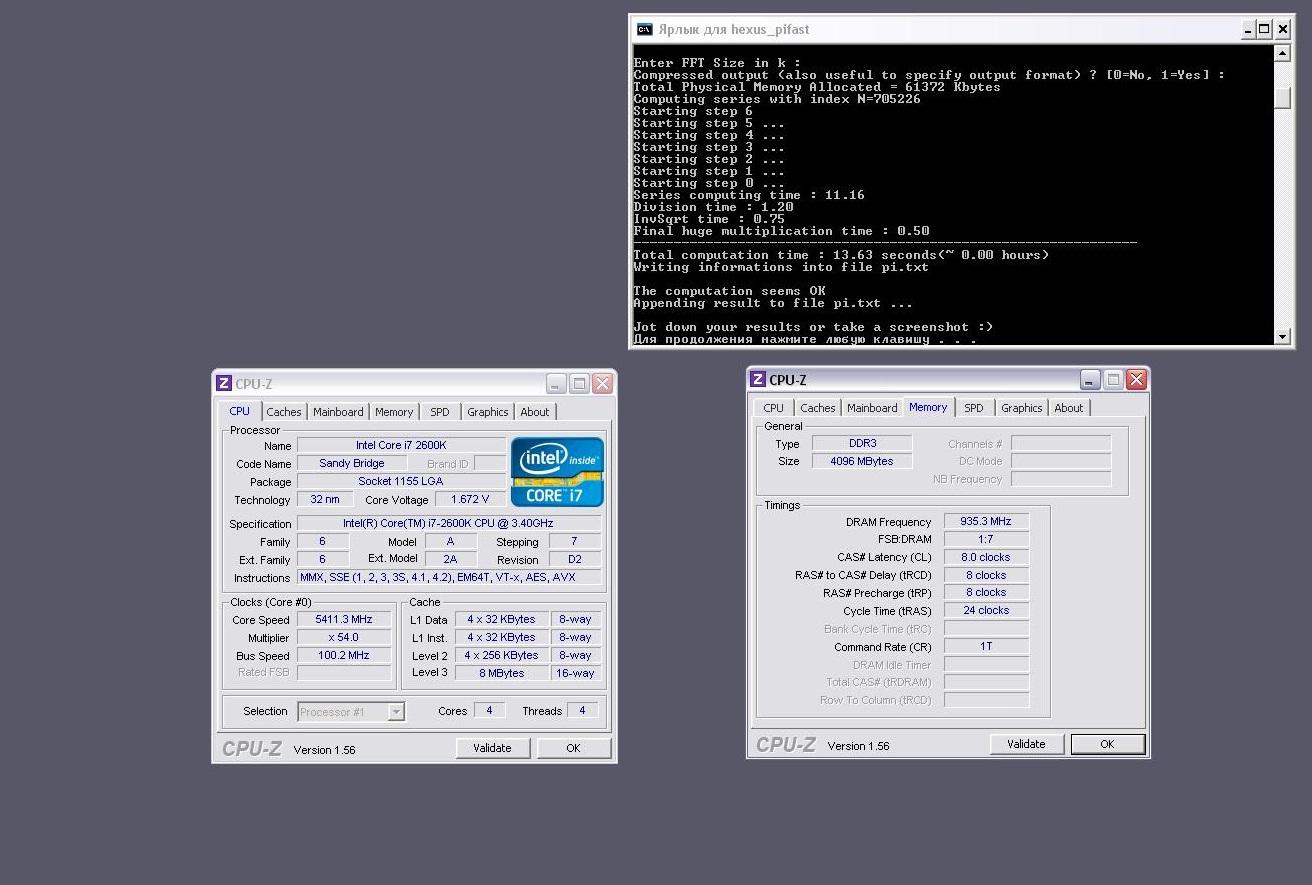Minimize the Memory CPU-Z window
This screenshot has height=885, width=1312.
1090,380
